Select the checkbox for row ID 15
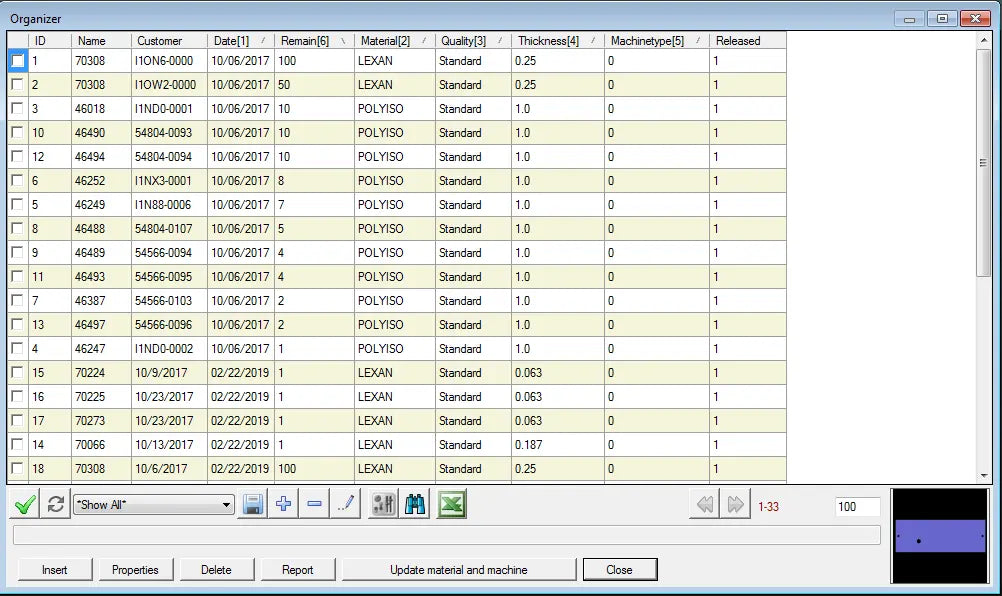 pos(17,373)
